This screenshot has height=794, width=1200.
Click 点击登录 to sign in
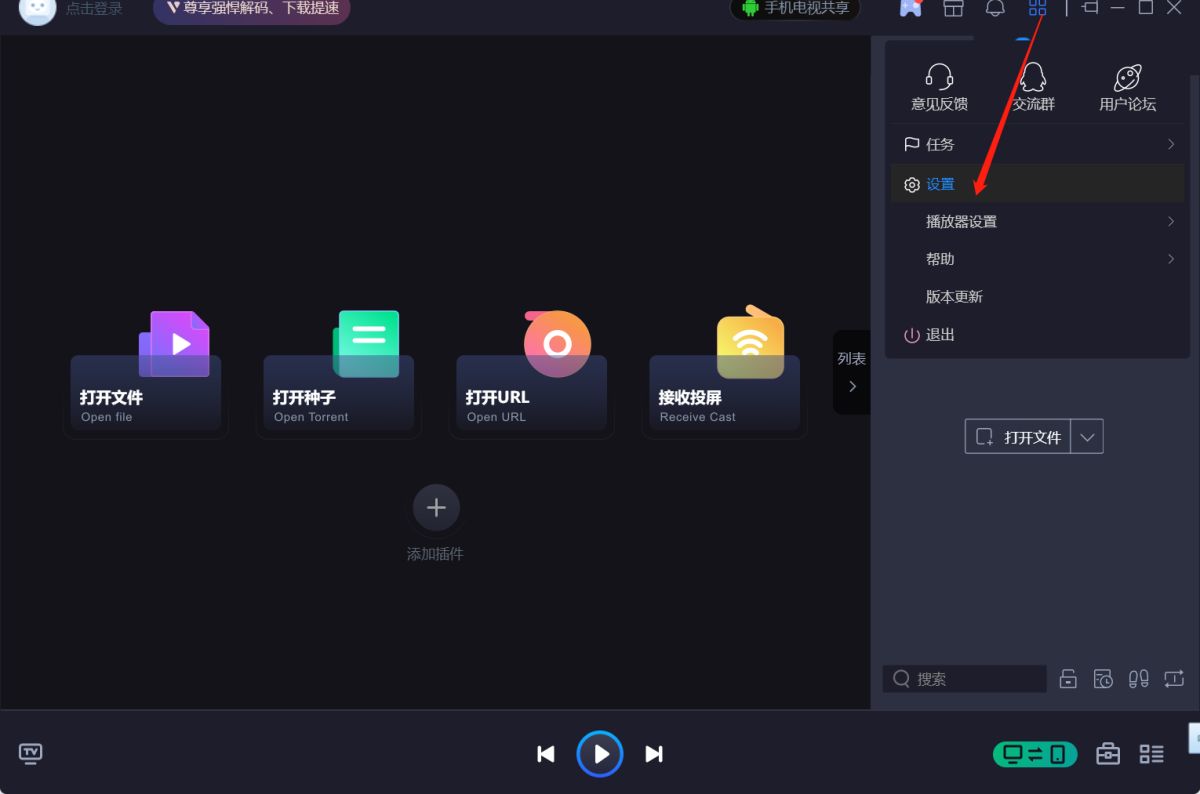click(x=94, y=9)
